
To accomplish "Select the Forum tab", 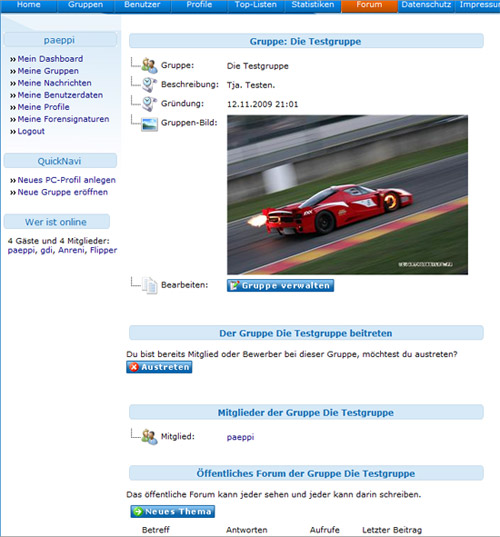I will 369,5.
